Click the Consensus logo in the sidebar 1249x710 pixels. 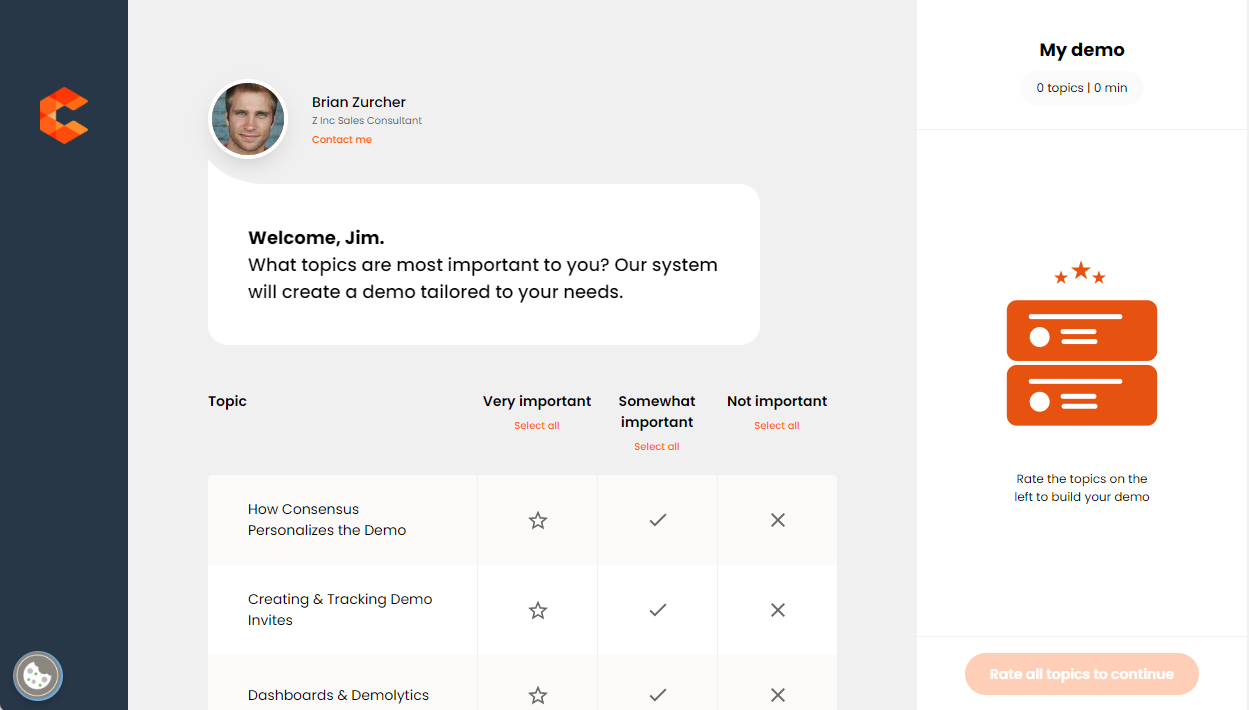[63, 116]
